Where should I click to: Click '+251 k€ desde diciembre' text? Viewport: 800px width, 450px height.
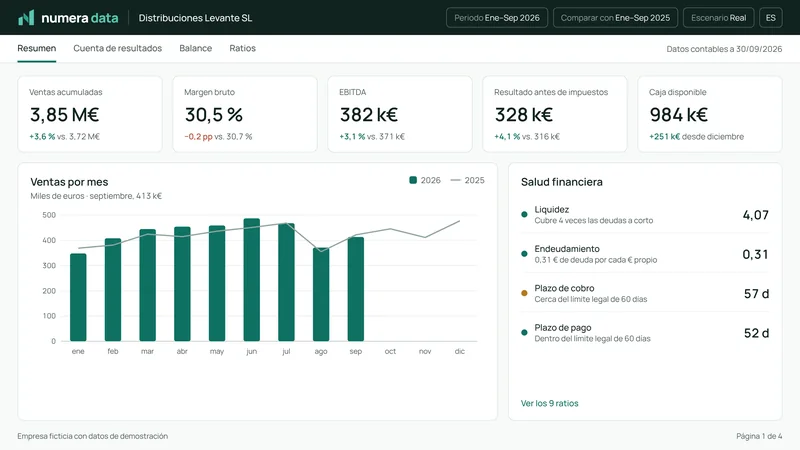click(696, 137)
